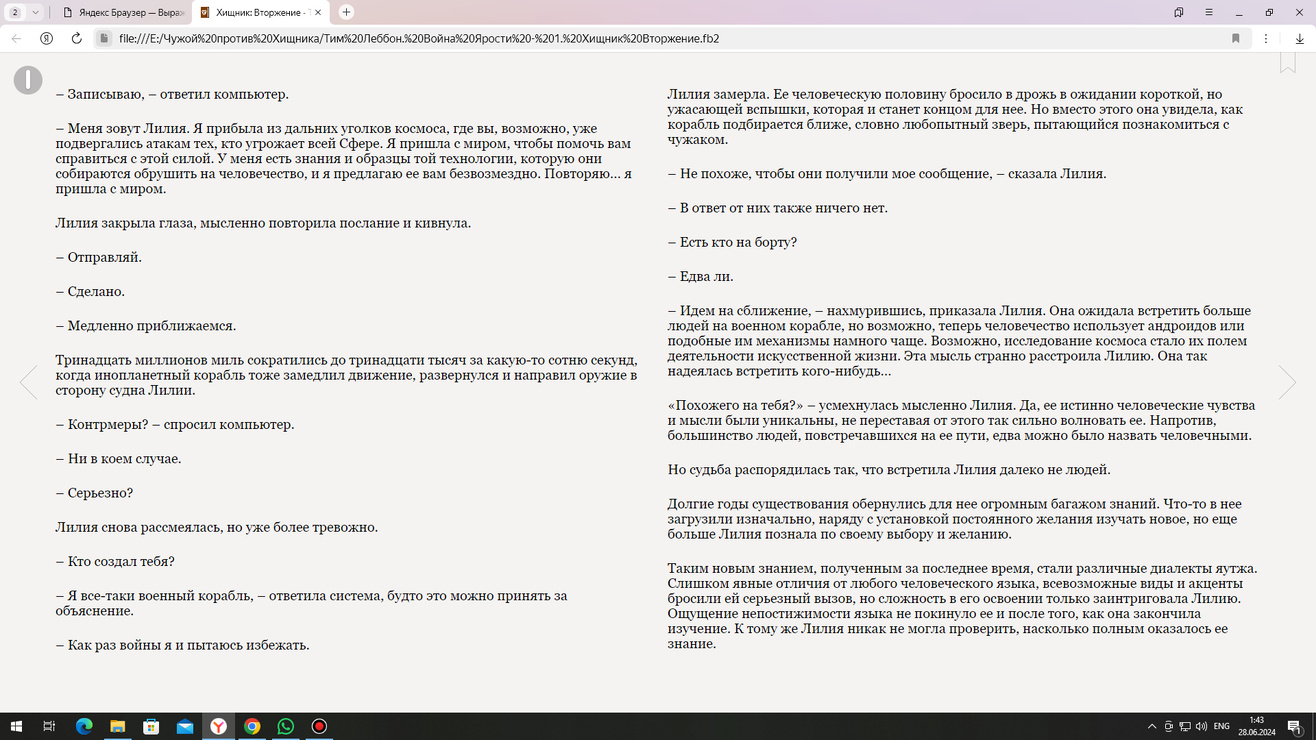Open the Yandex Browser main menu
The height and width of the screenshot is (740, 1316).
(x=1209, y=12)
